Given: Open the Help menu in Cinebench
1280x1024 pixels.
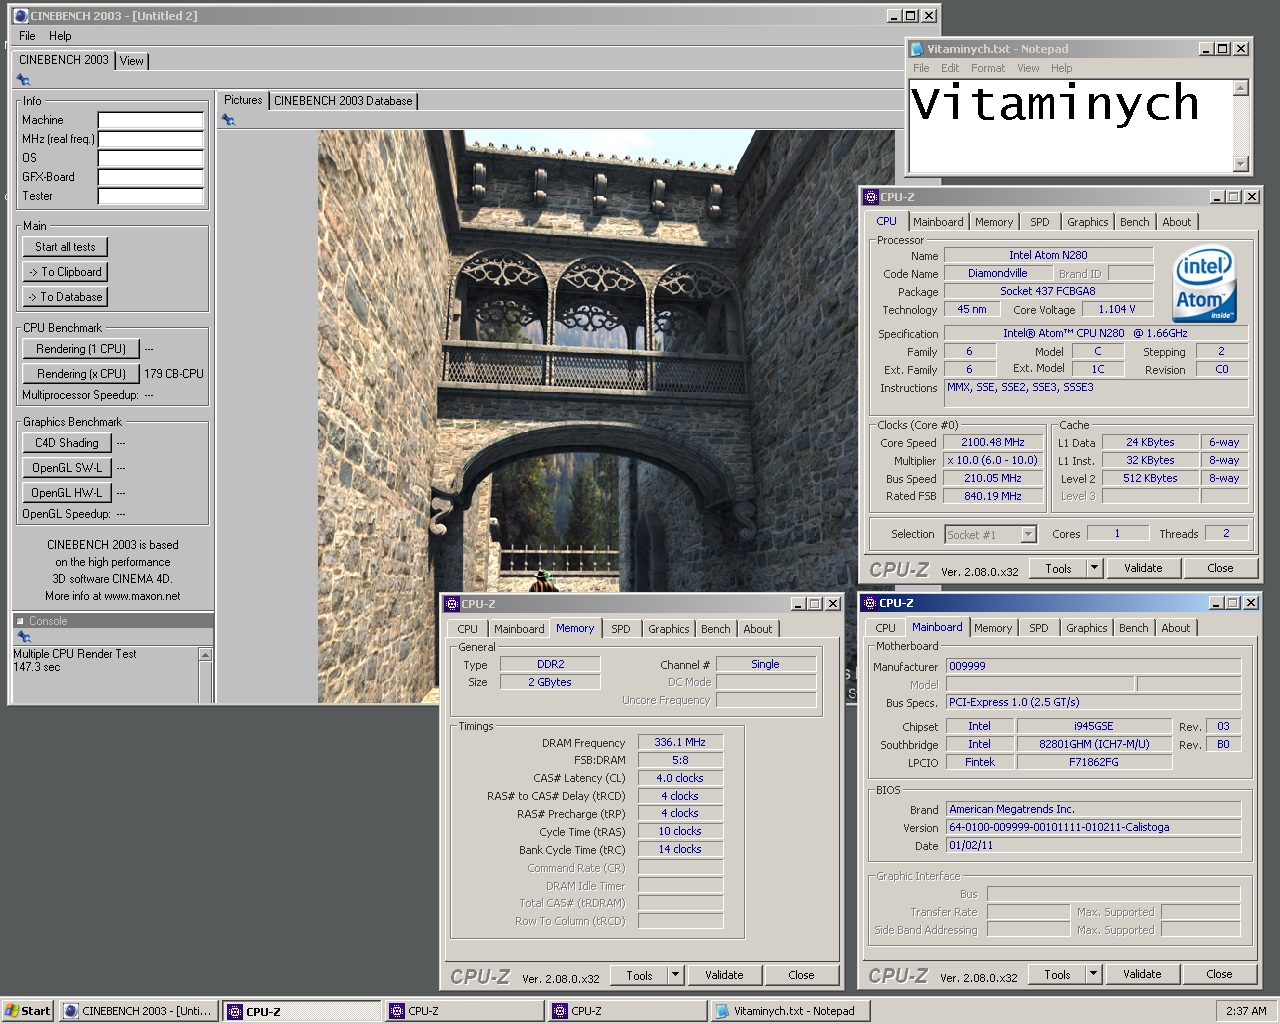Looking at the screenshot, I should pyautogui.click(x=60, y=36).
